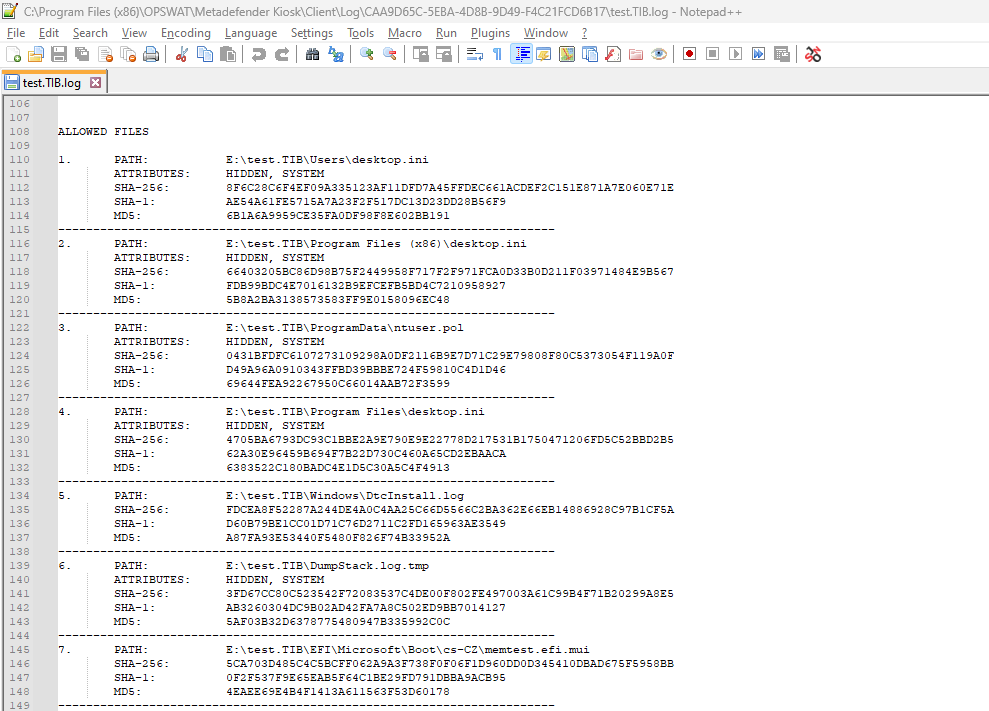Close the test.TIB.log tab with its X
This screenshot has height=711, width=989.
[x=95, y=83]
